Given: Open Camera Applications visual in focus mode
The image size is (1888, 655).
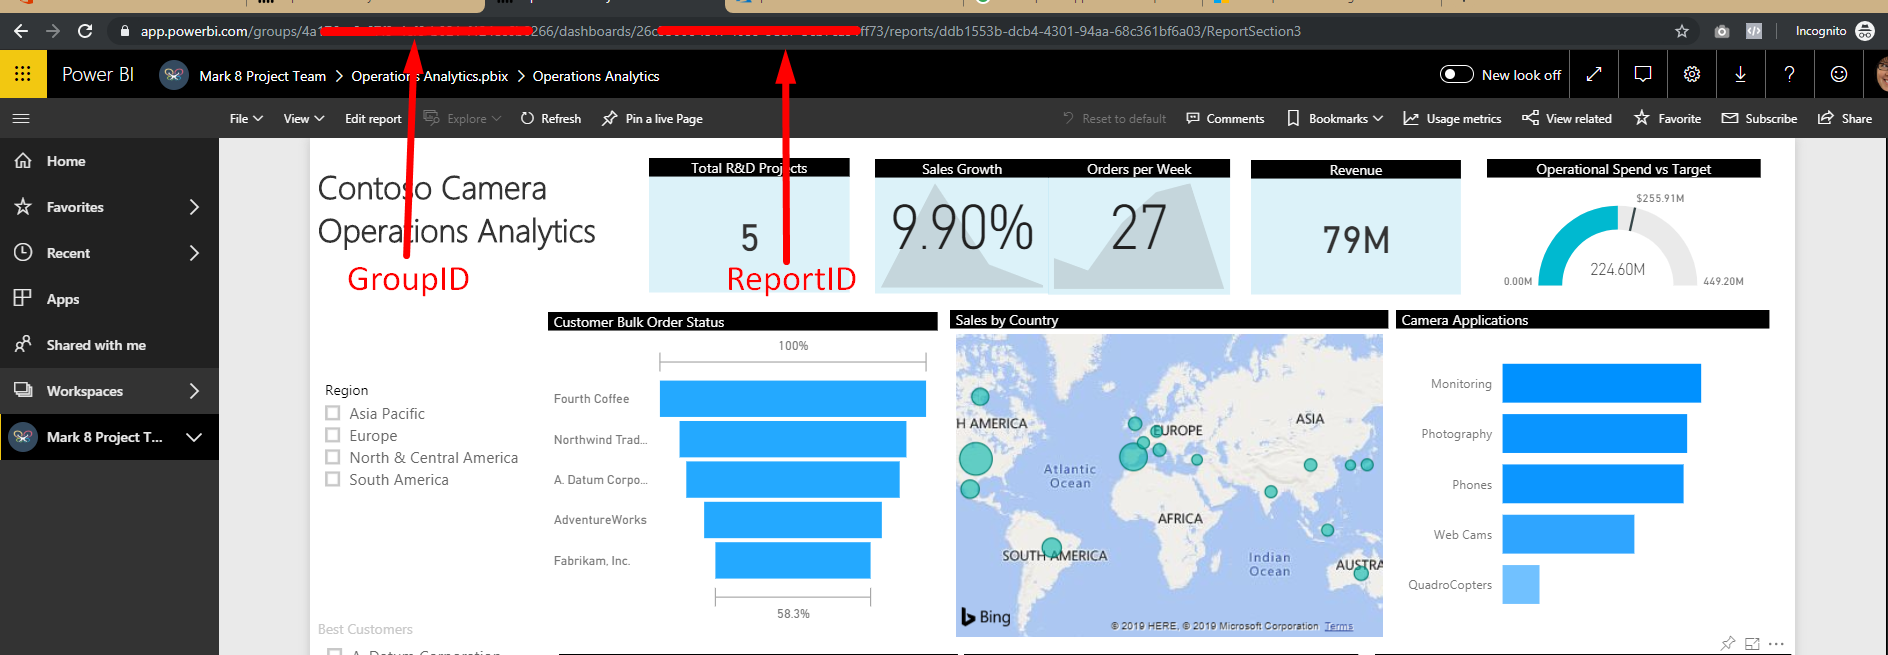Looking at the screenshot, I should point(1752,643).
